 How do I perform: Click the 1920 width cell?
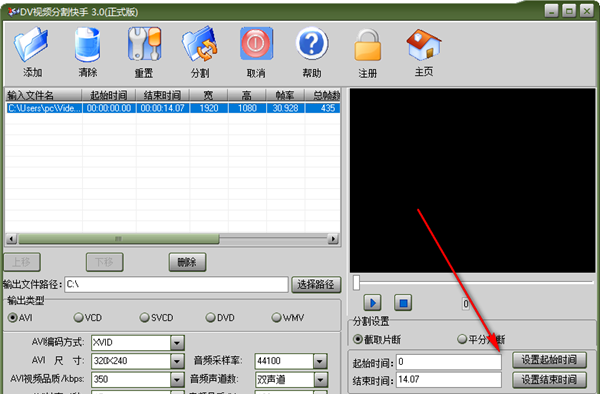tap(209, 108)
